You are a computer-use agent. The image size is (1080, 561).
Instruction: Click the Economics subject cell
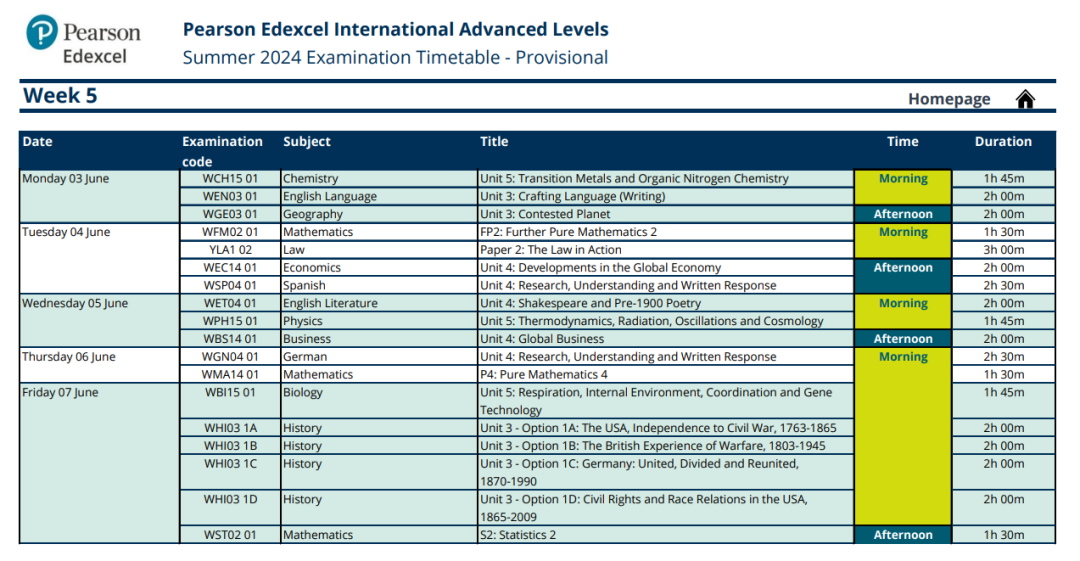coord(378,268)
